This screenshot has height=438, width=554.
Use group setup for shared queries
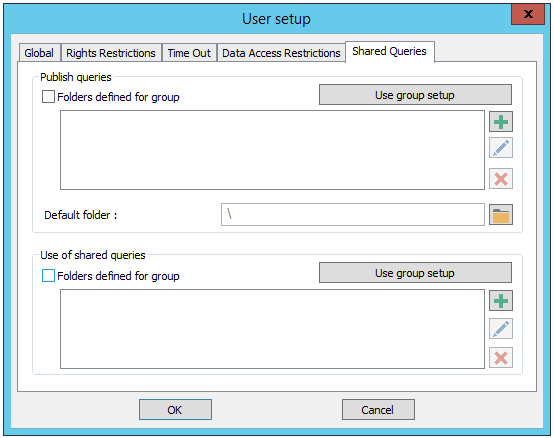(415, 273)
